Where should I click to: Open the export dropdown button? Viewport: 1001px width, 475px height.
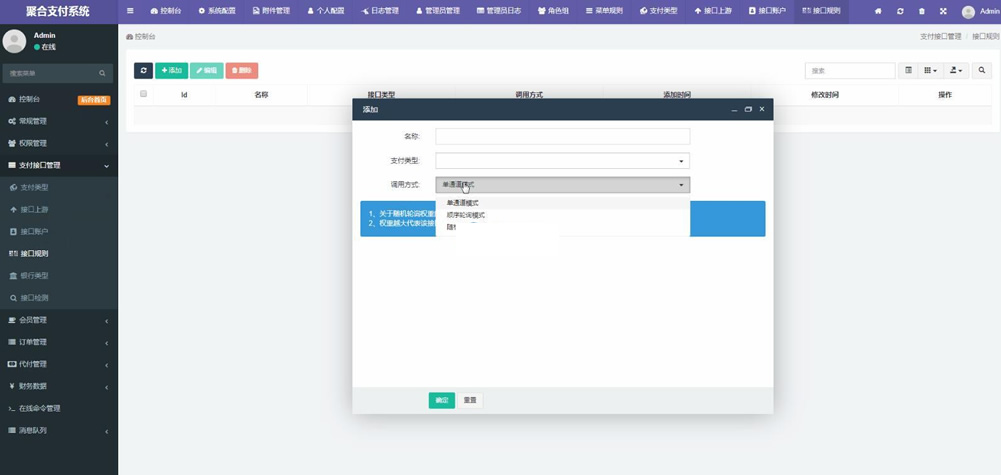point(956,70)
